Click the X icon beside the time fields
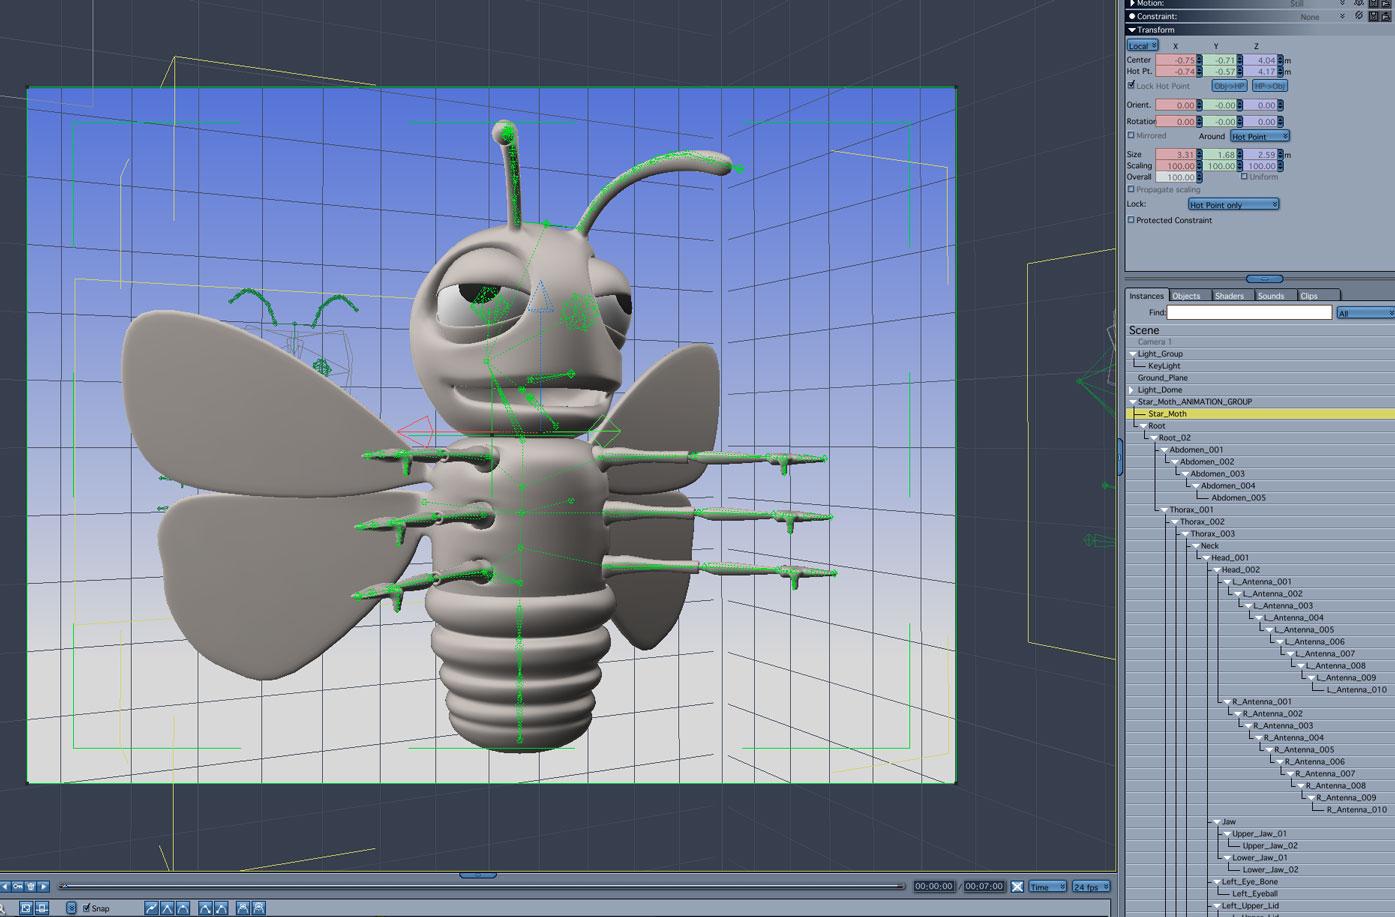Viewport: 1395px width, 917px height. pos(1017,886)
